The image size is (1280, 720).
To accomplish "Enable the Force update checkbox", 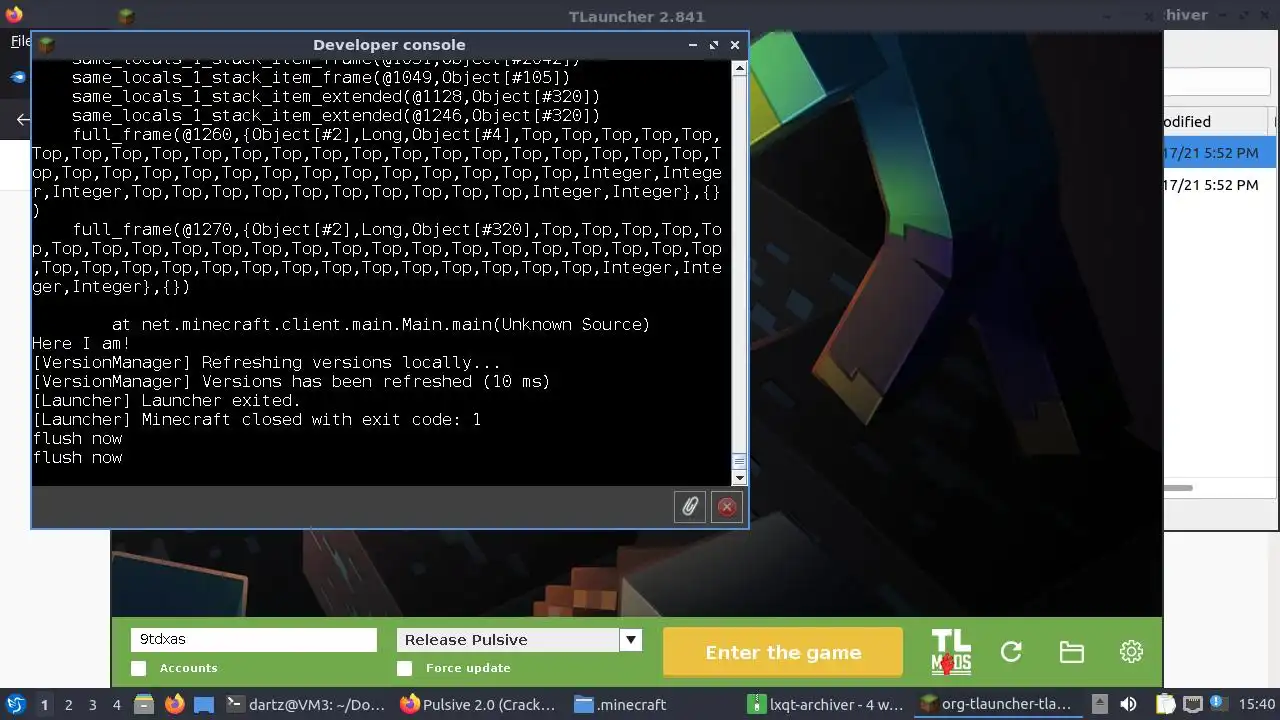I will click(x=404, y=668).
